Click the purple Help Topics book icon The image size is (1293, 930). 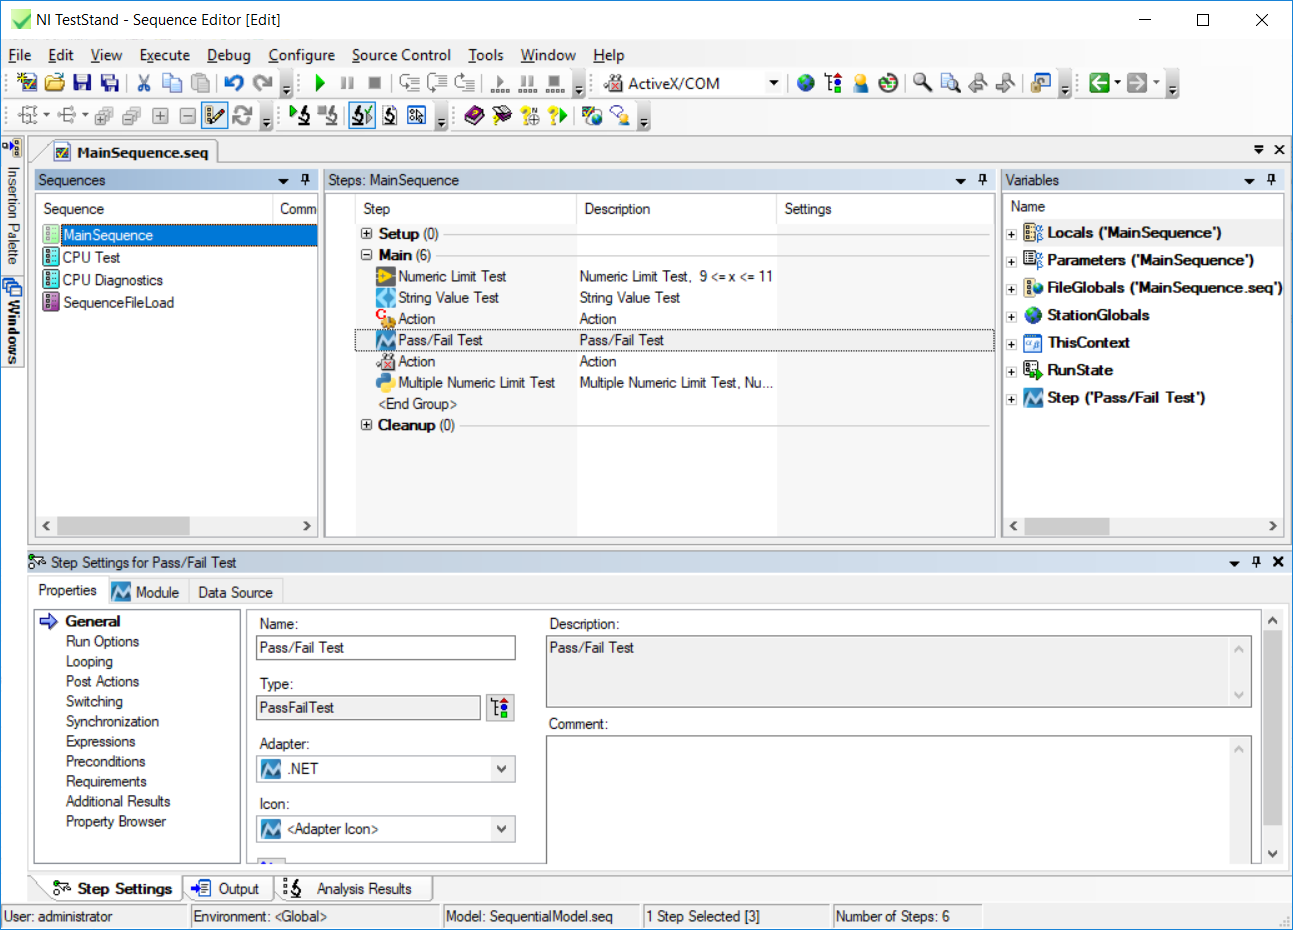474,116
